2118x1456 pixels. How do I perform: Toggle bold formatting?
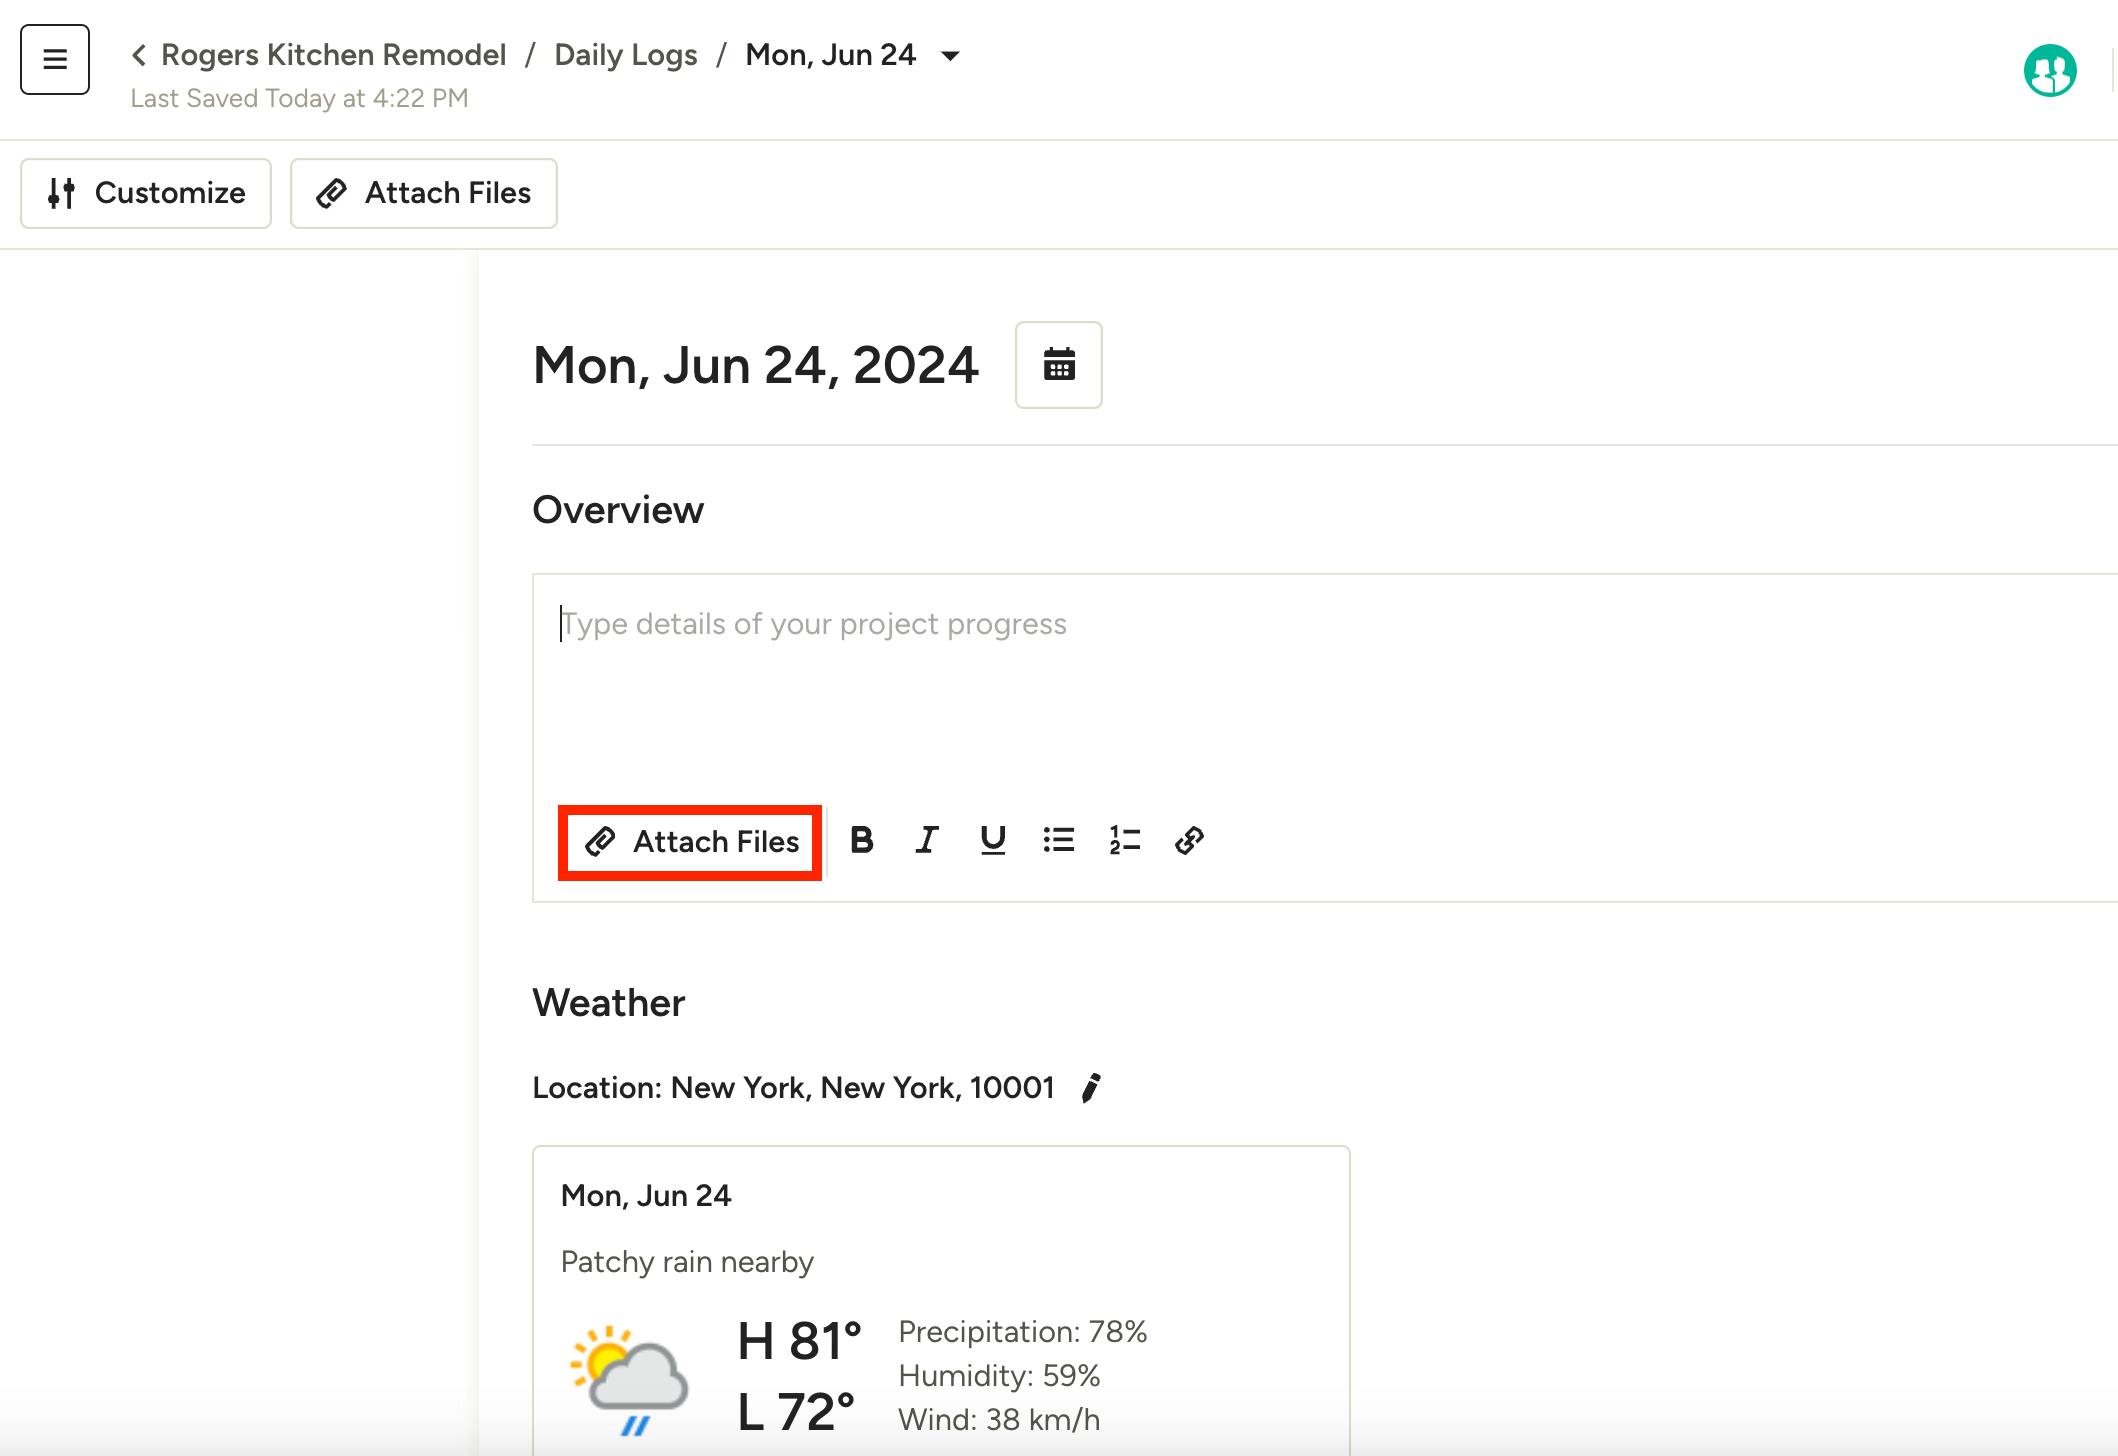[x=861, y=841]
